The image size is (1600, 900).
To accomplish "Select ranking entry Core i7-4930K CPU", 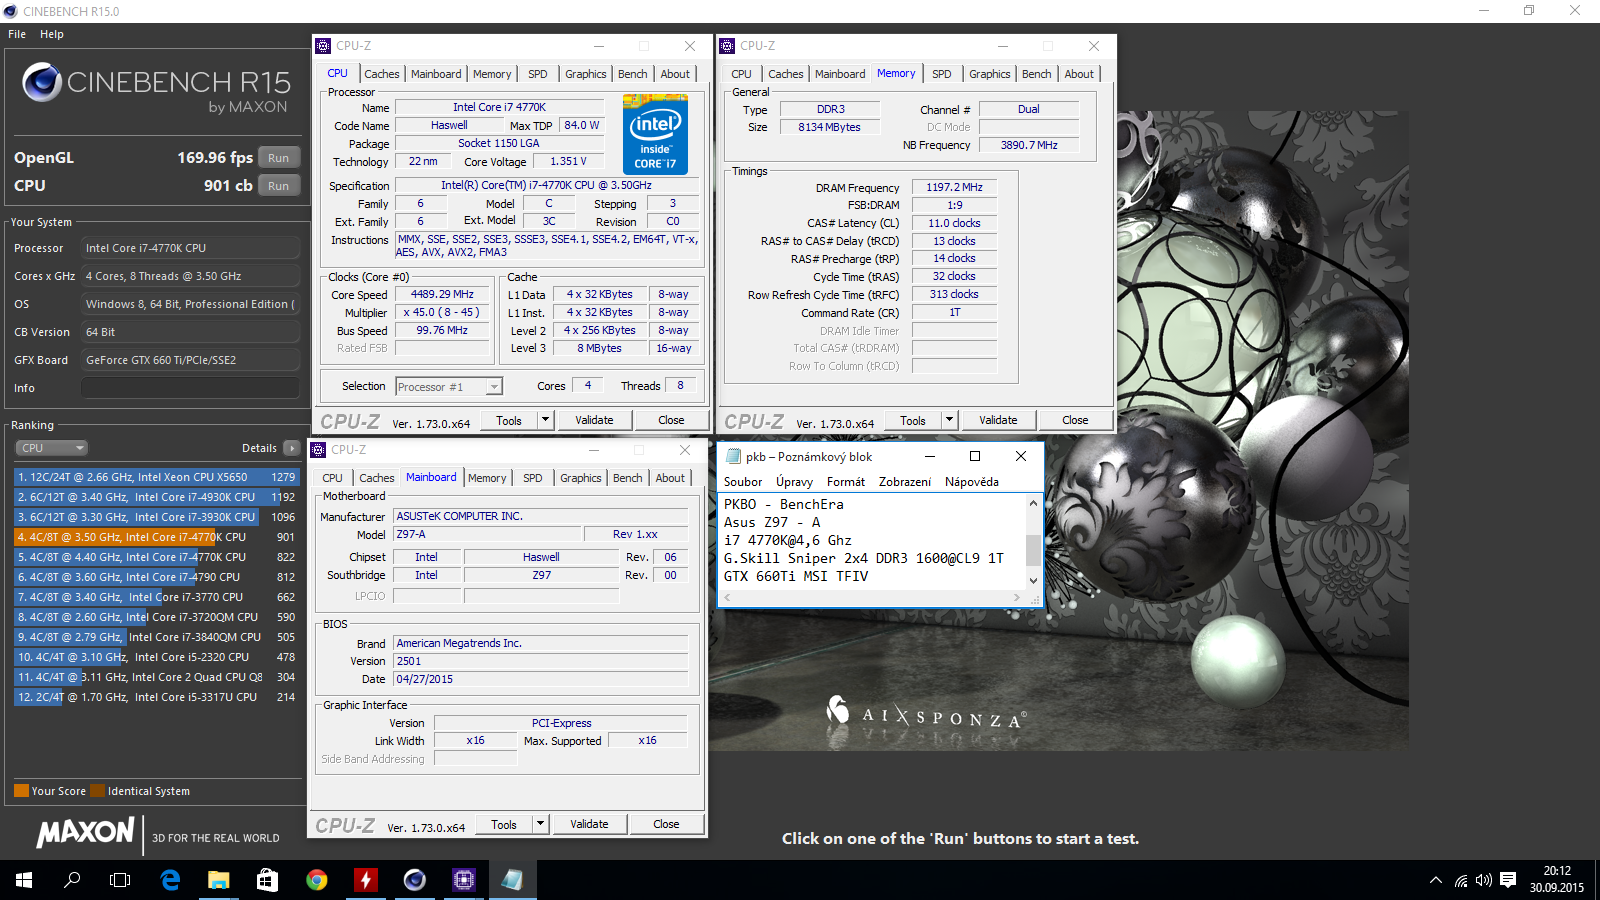I will (x=157, y=497).
